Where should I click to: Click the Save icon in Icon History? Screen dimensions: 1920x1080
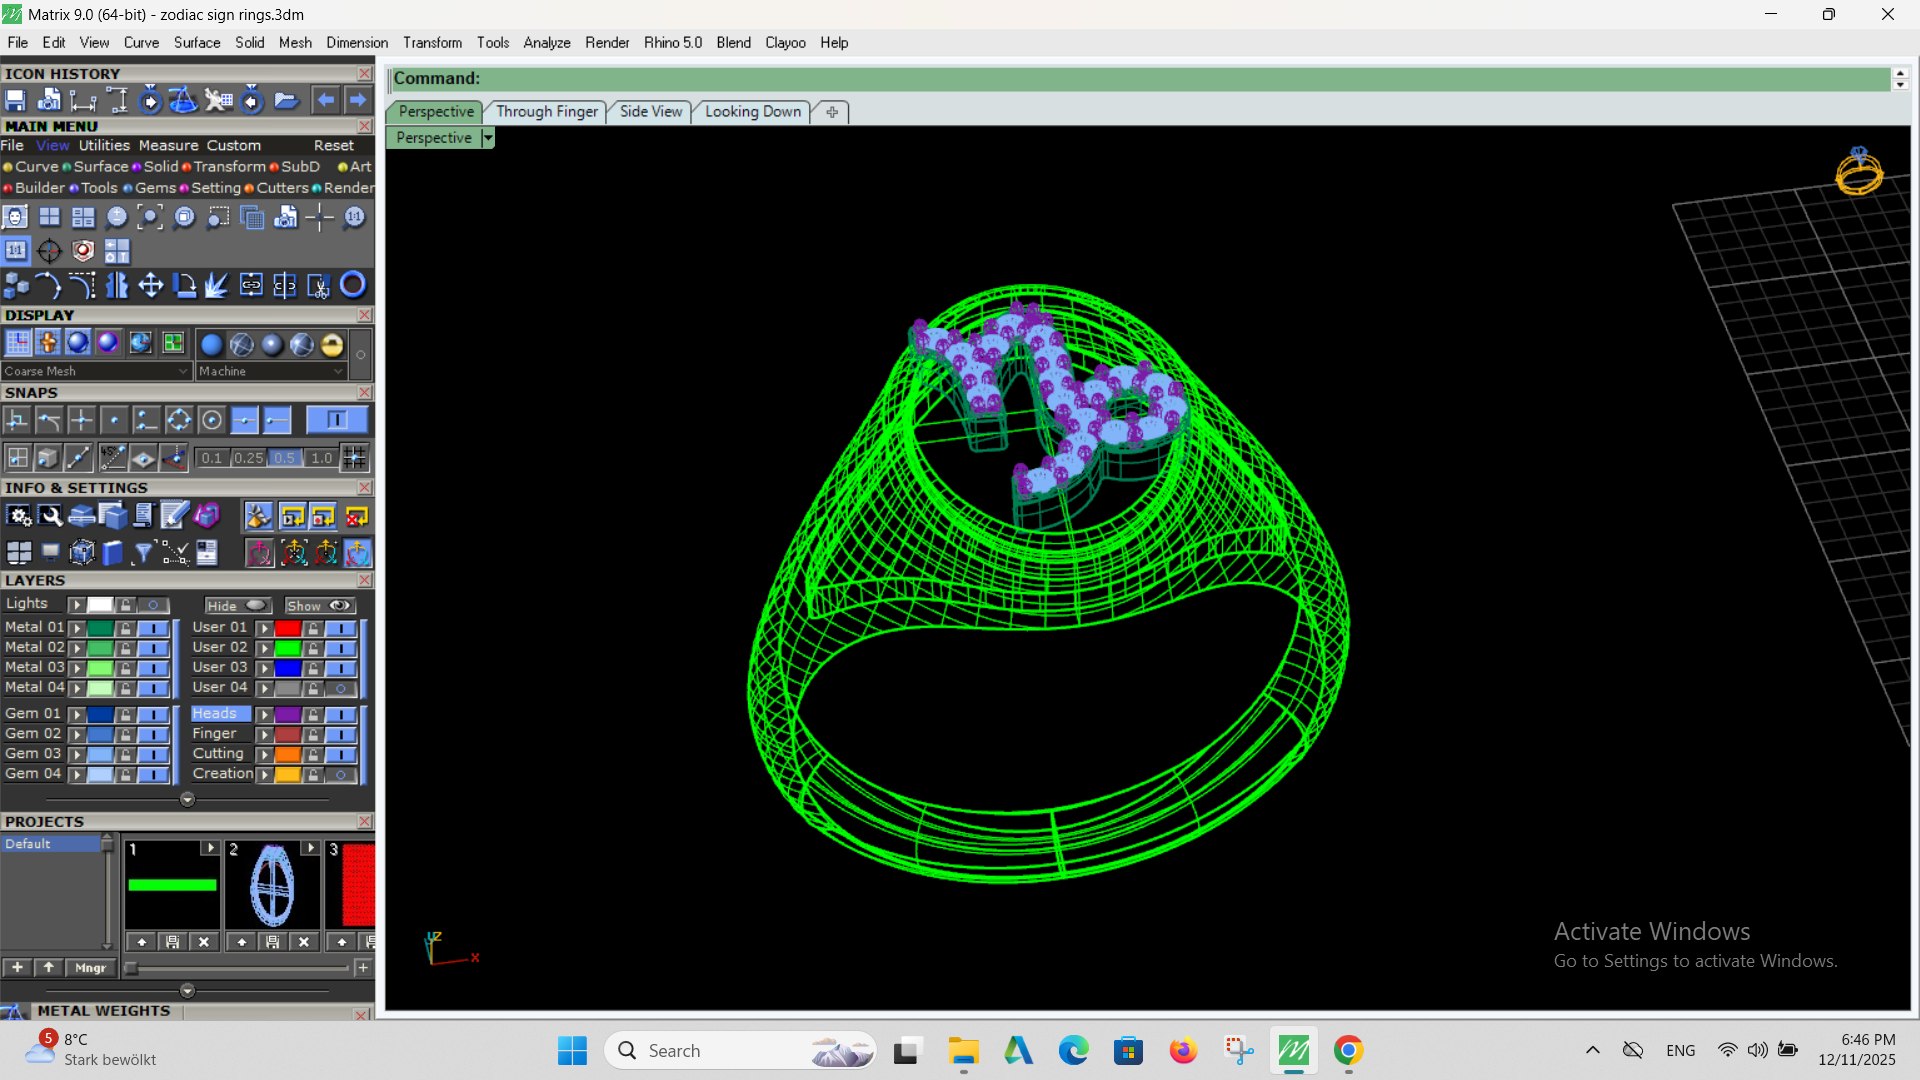(x=15, y=100)
